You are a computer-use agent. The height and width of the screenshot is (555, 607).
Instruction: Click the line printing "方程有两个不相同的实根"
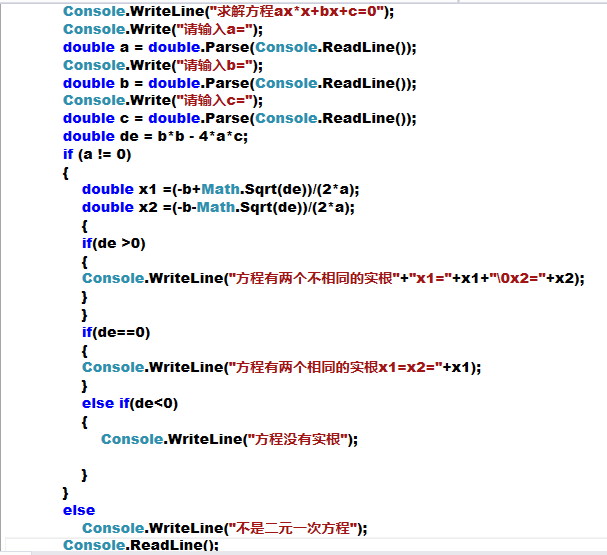pos(333,278)
